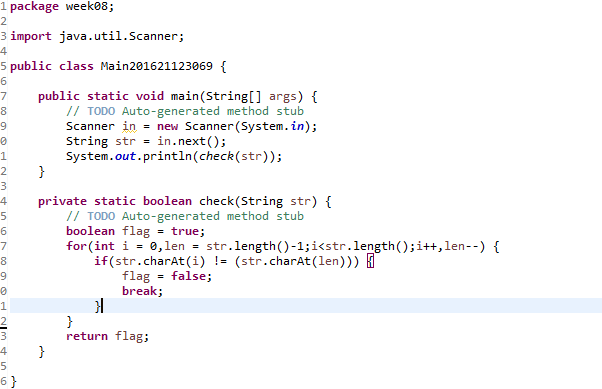Viewport: 602px width, 389px height.
Task: Click the highlighted opening brace after the if condition
Action: tap(370, 262)
